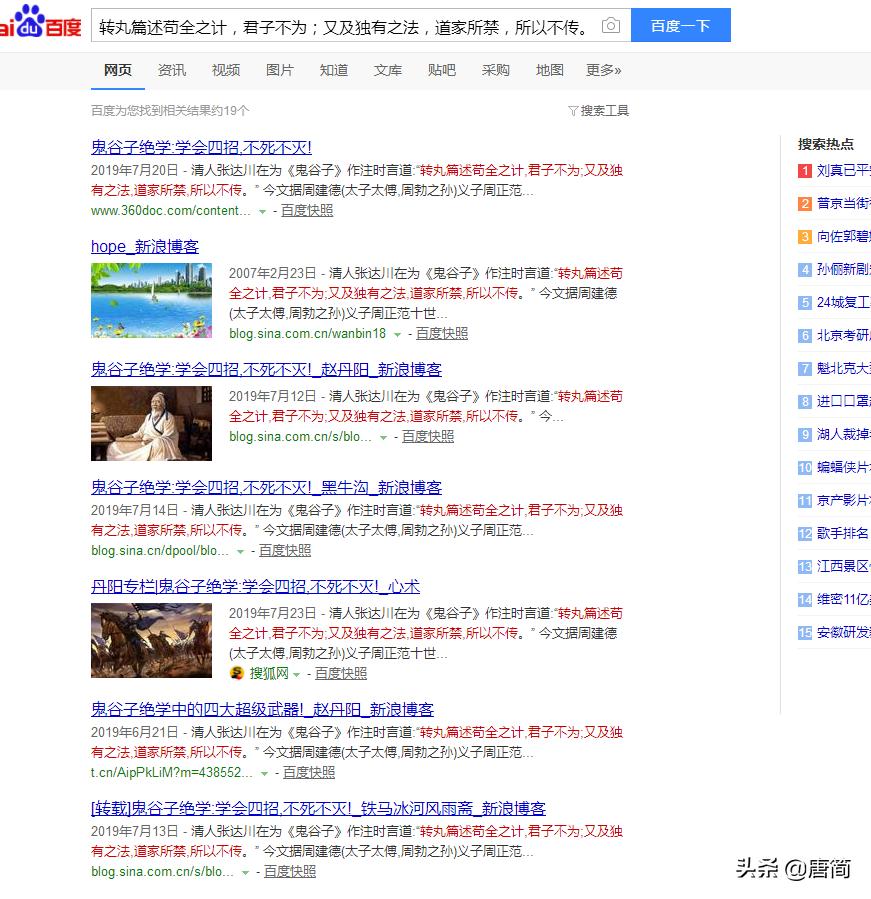Click the camera icon for image search
Viewport: 871px width, 899px height.
tap(610, 27)
